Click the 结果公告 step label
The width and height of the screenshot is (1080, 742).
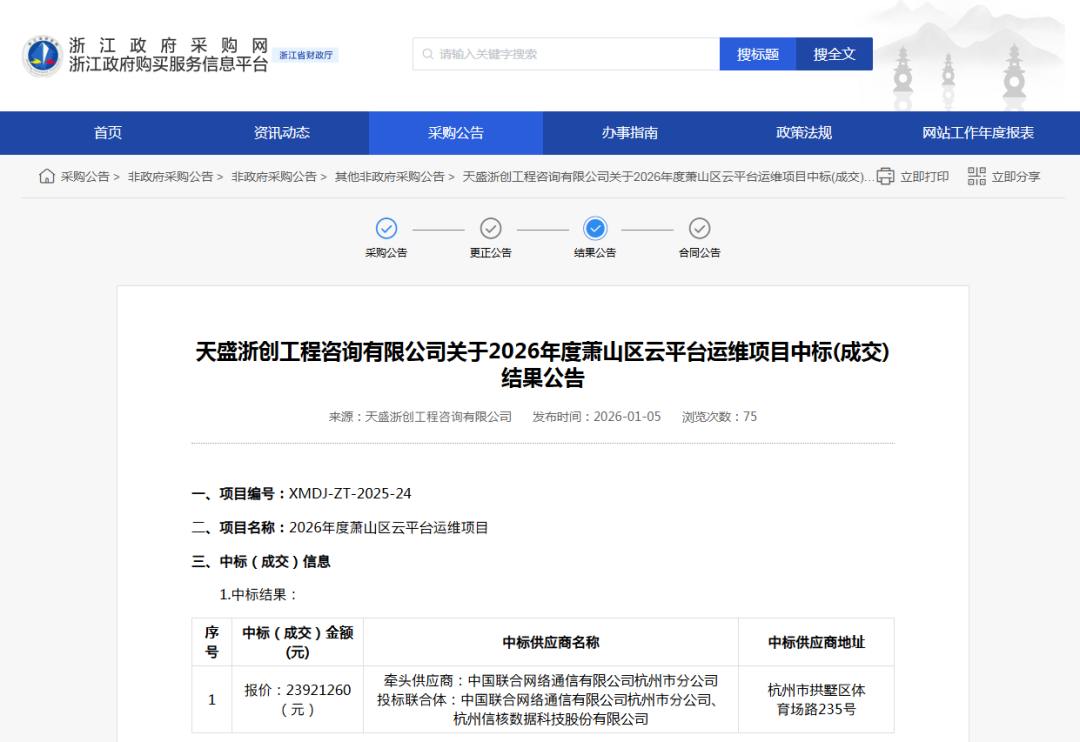point(595,253)
